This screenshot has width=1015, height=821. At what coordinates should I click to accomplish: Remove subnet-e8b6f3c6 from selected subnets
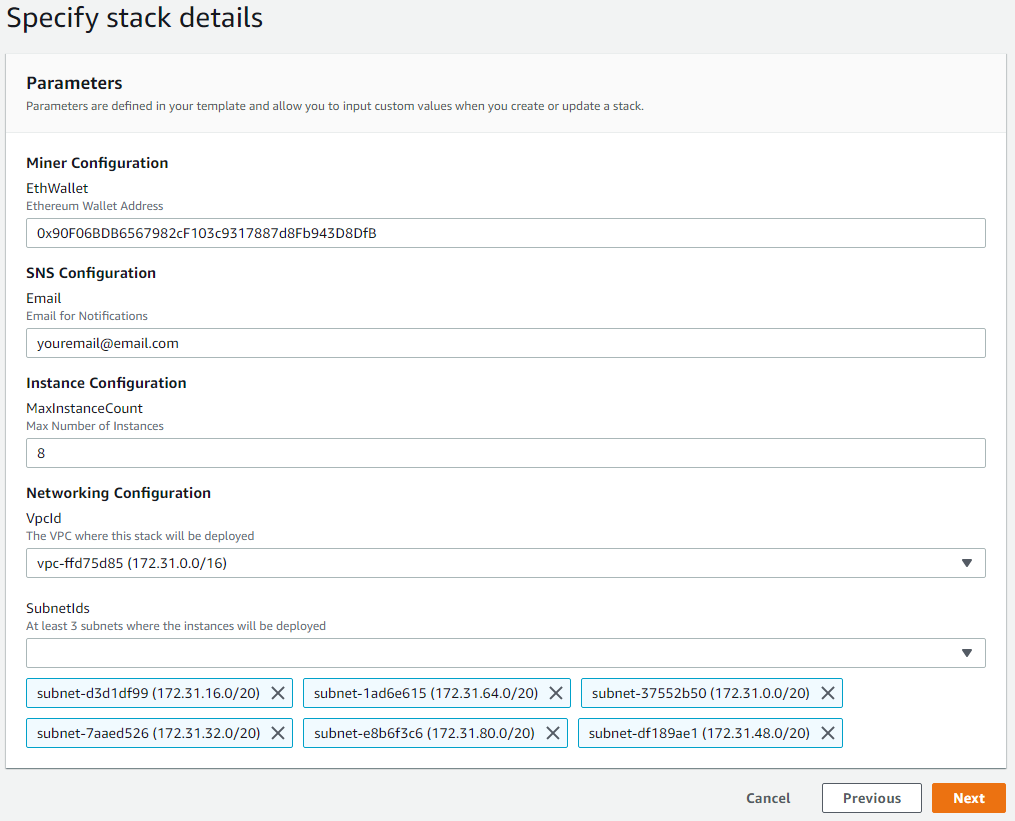[553, 732]
